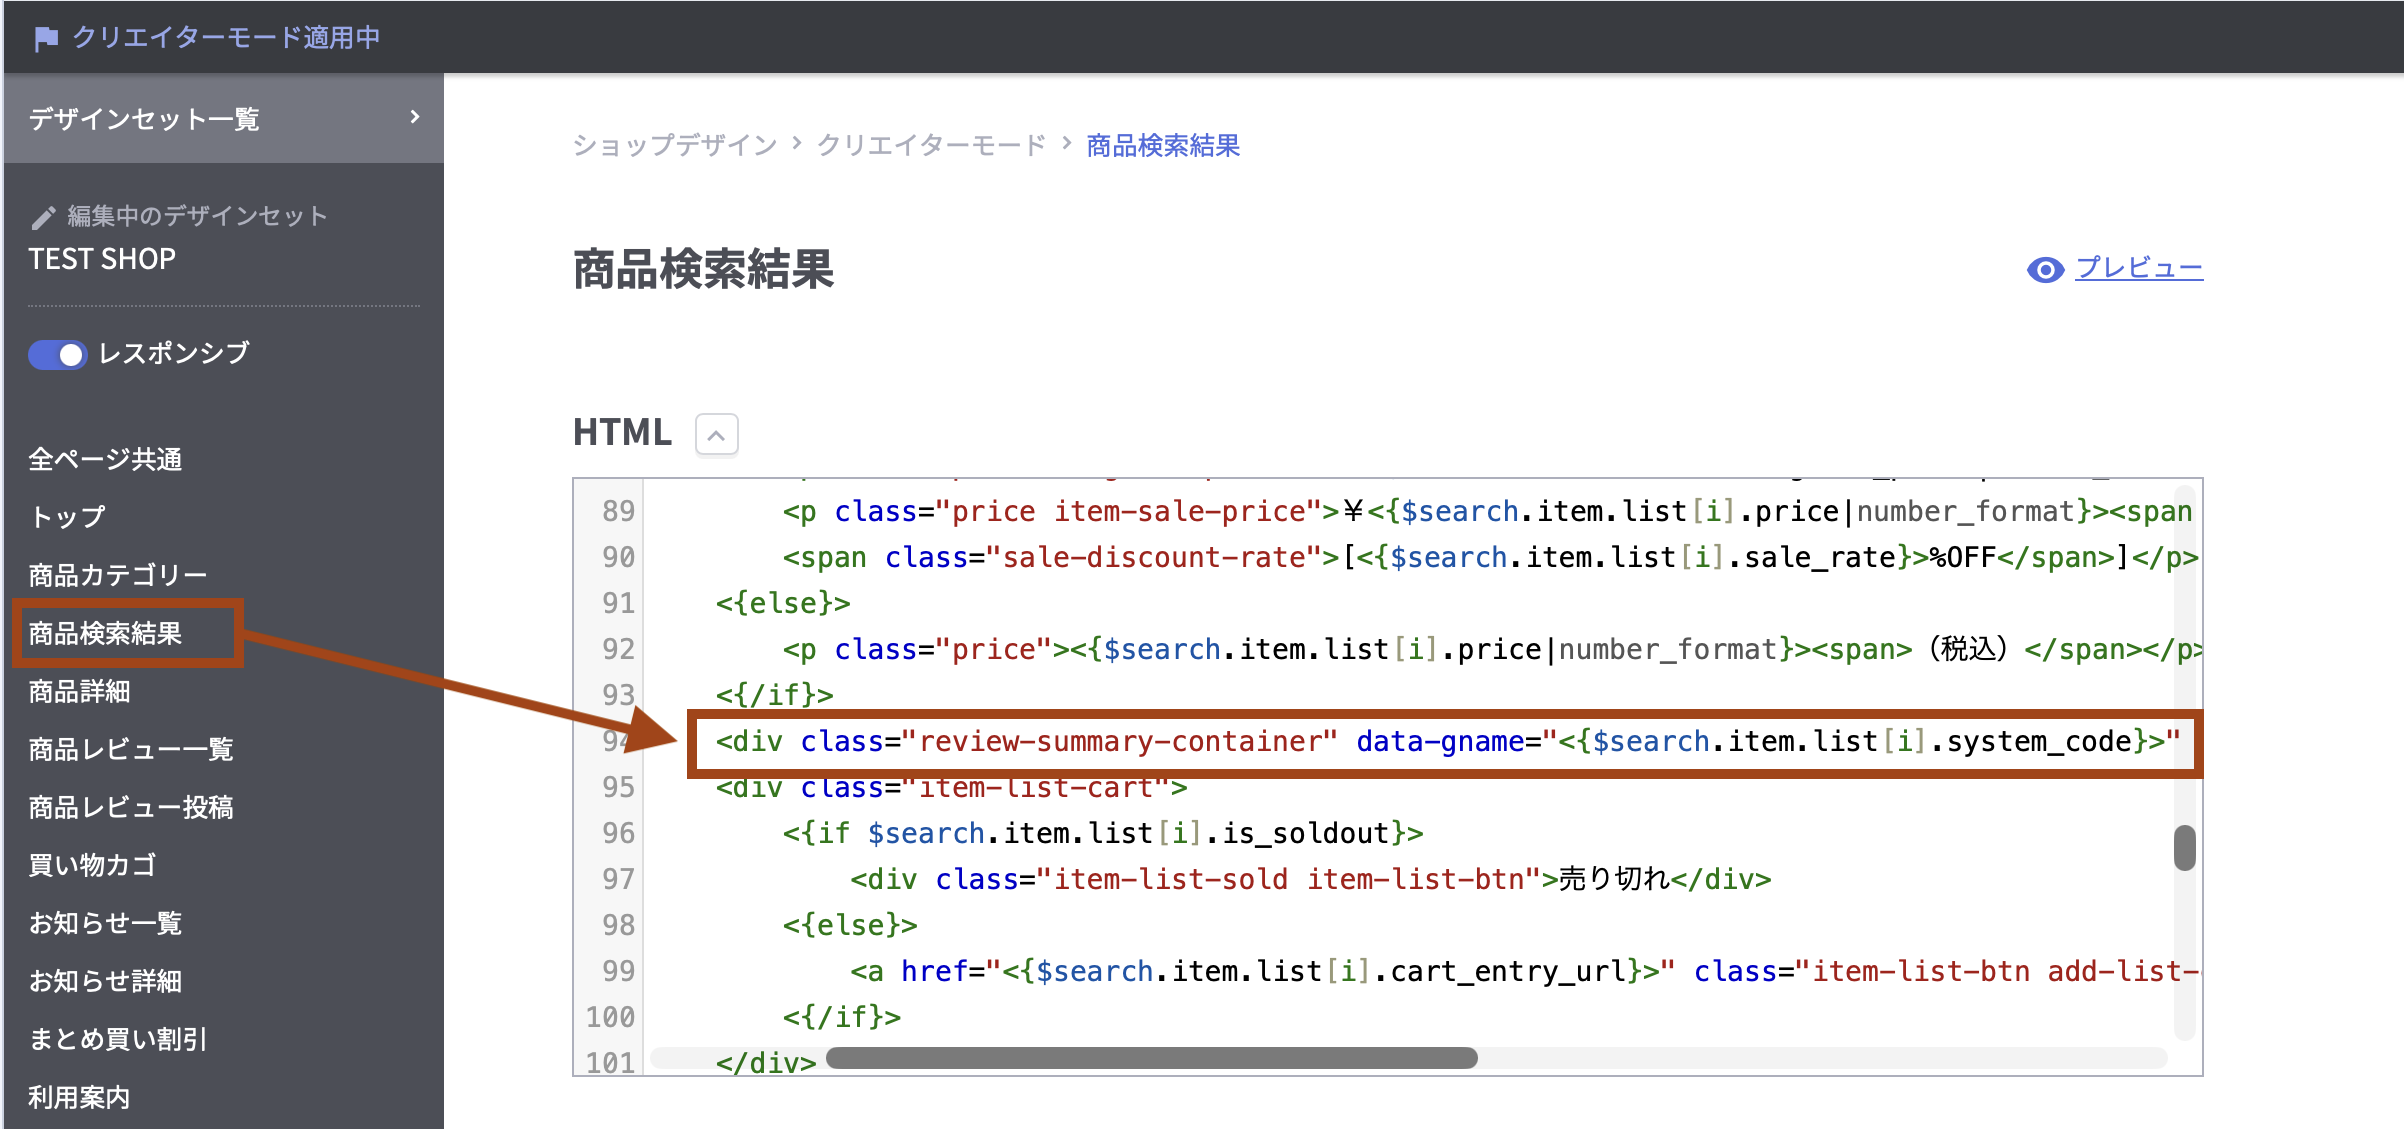Screen dimensions: 2404x1129
Task: Toggle the レスポンシブ switch
Action: tap(58, 354)
